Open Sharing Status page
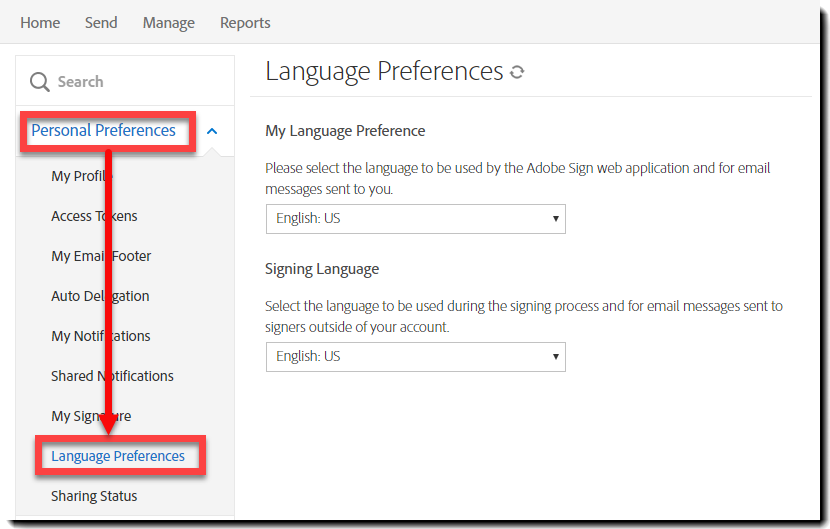Viewport: 830px width, 529px height. [94, 496]
